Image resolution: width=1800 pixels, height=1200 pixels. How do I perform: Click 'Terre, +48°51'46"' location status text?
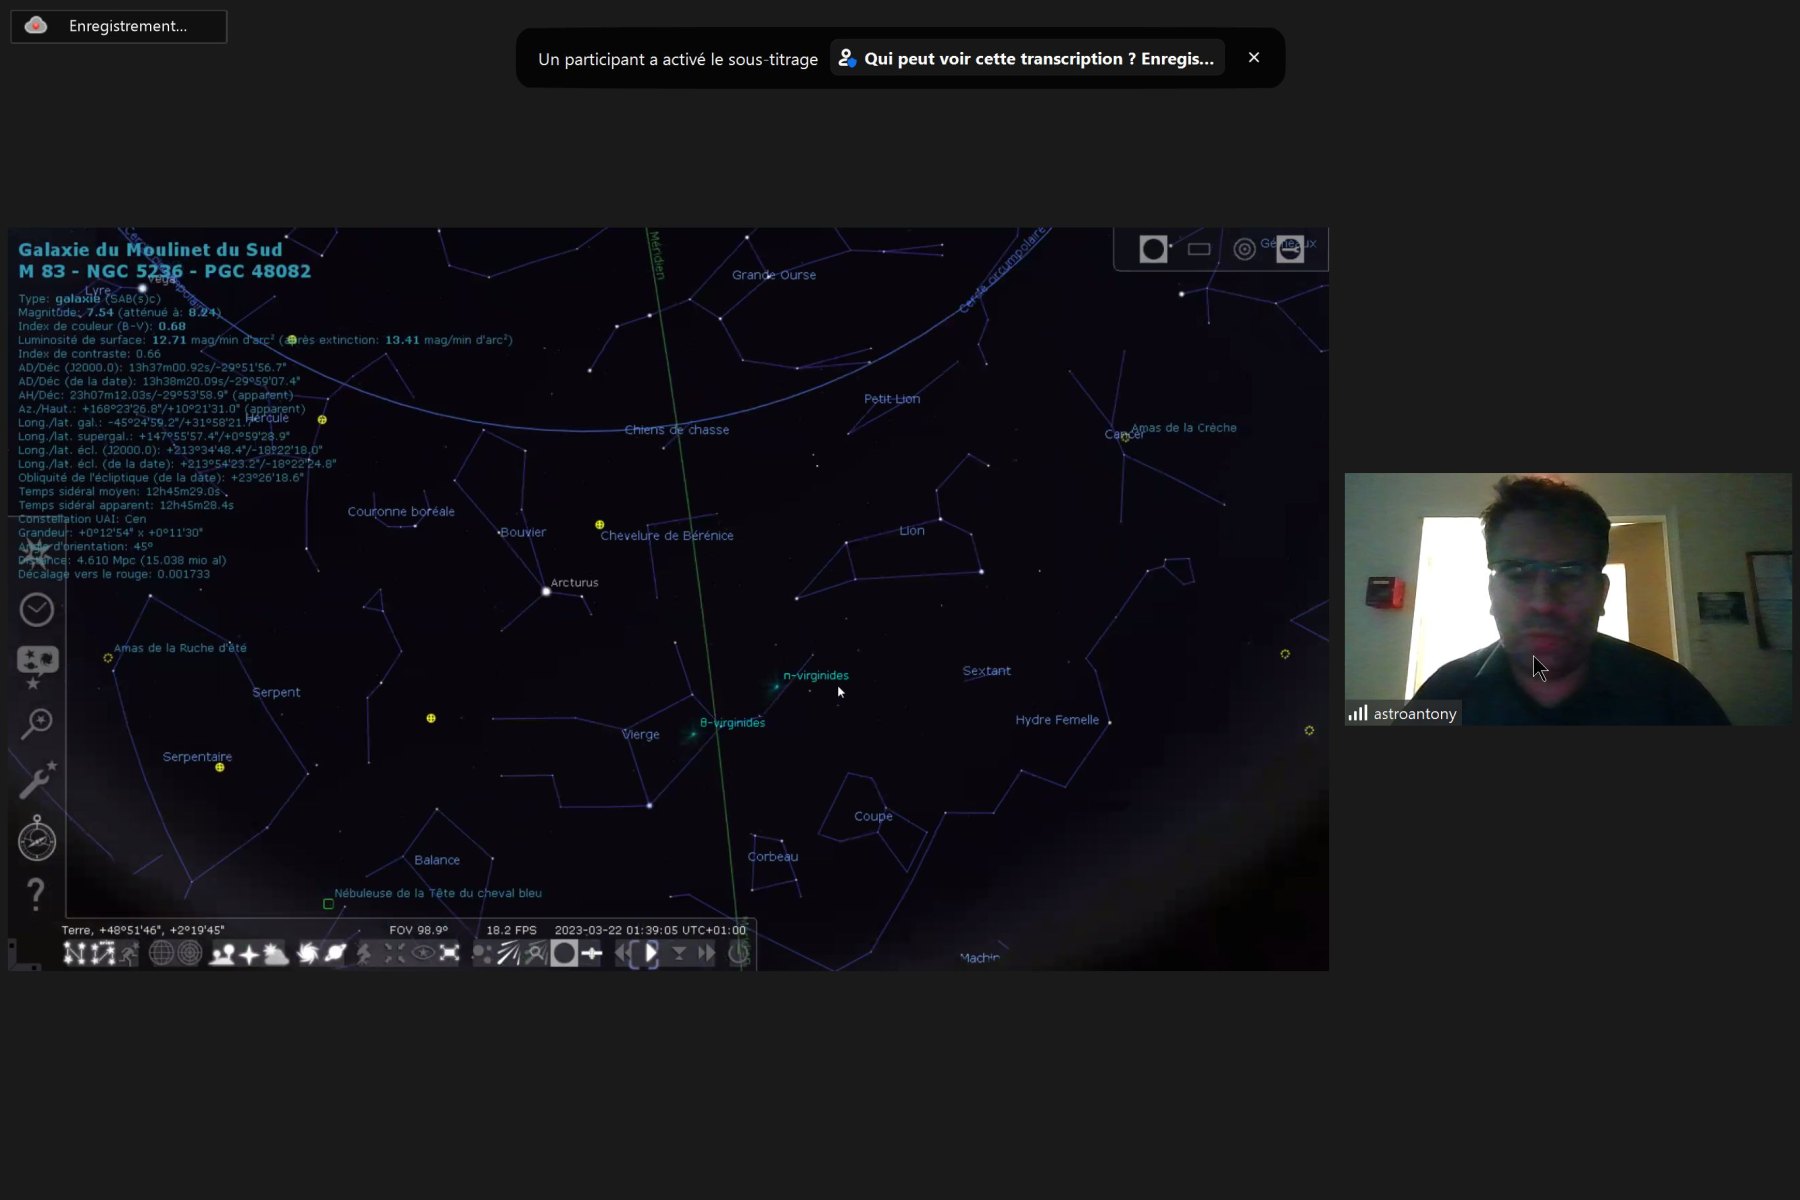point(143,930)
